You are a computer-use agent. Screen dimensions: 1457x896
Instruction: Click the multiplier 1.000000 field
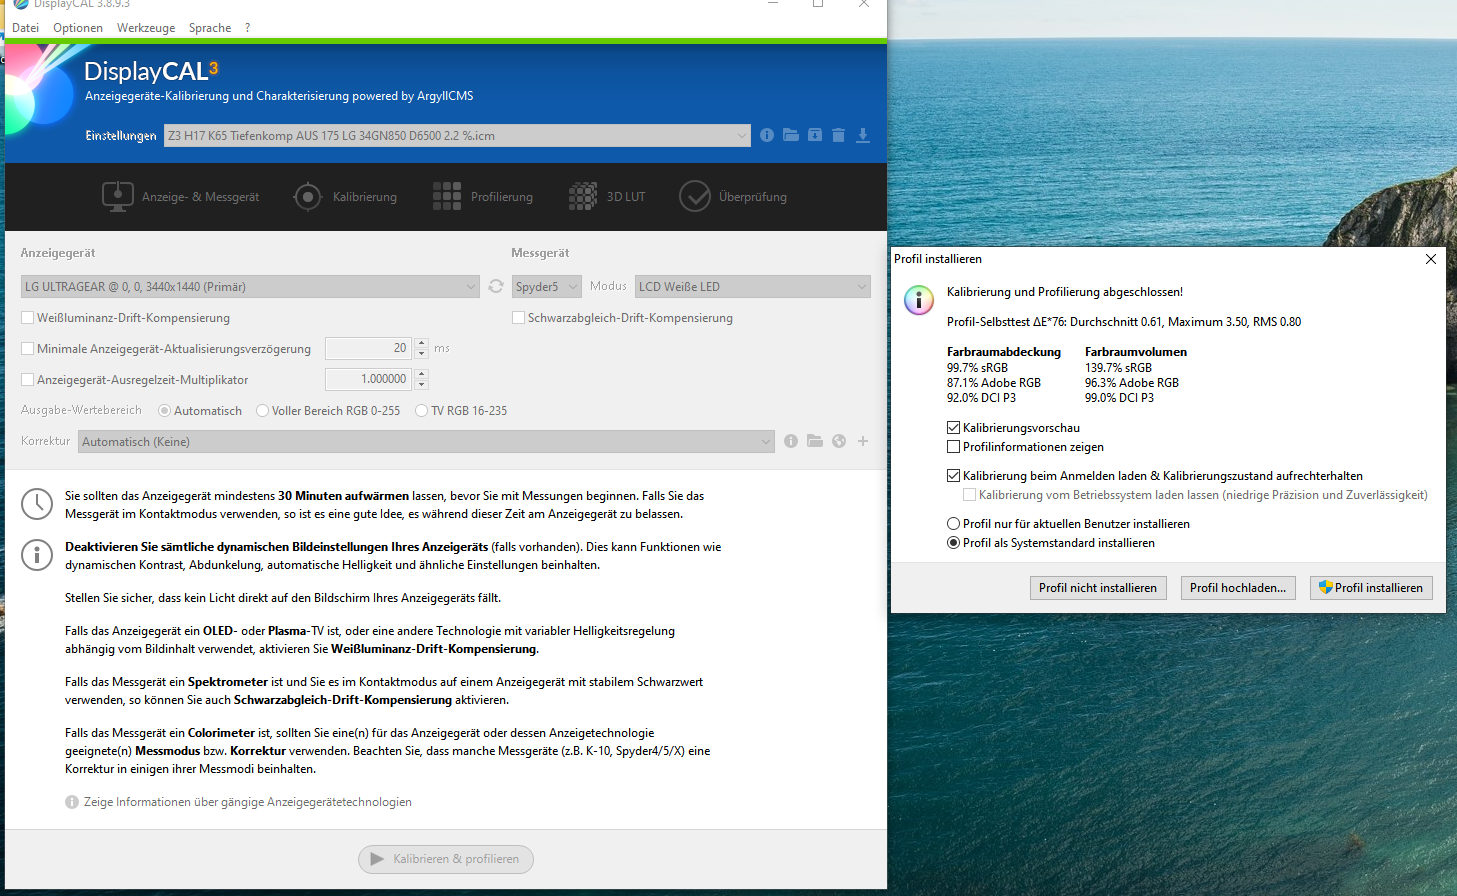pos(369,379)
